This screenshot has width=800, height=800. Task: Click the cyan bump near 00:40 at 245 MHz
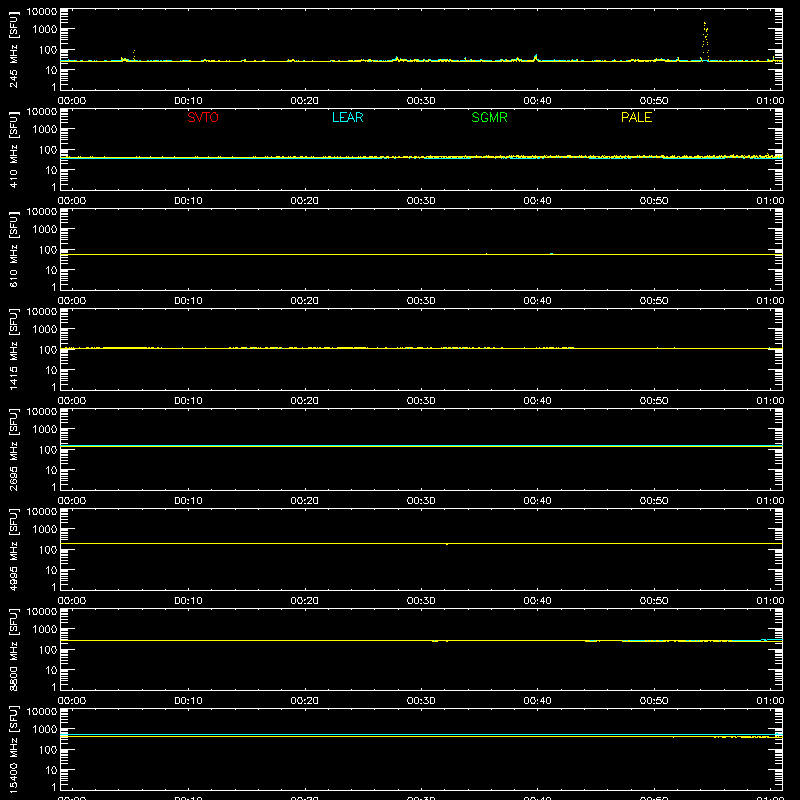click(x=535, y=57)
